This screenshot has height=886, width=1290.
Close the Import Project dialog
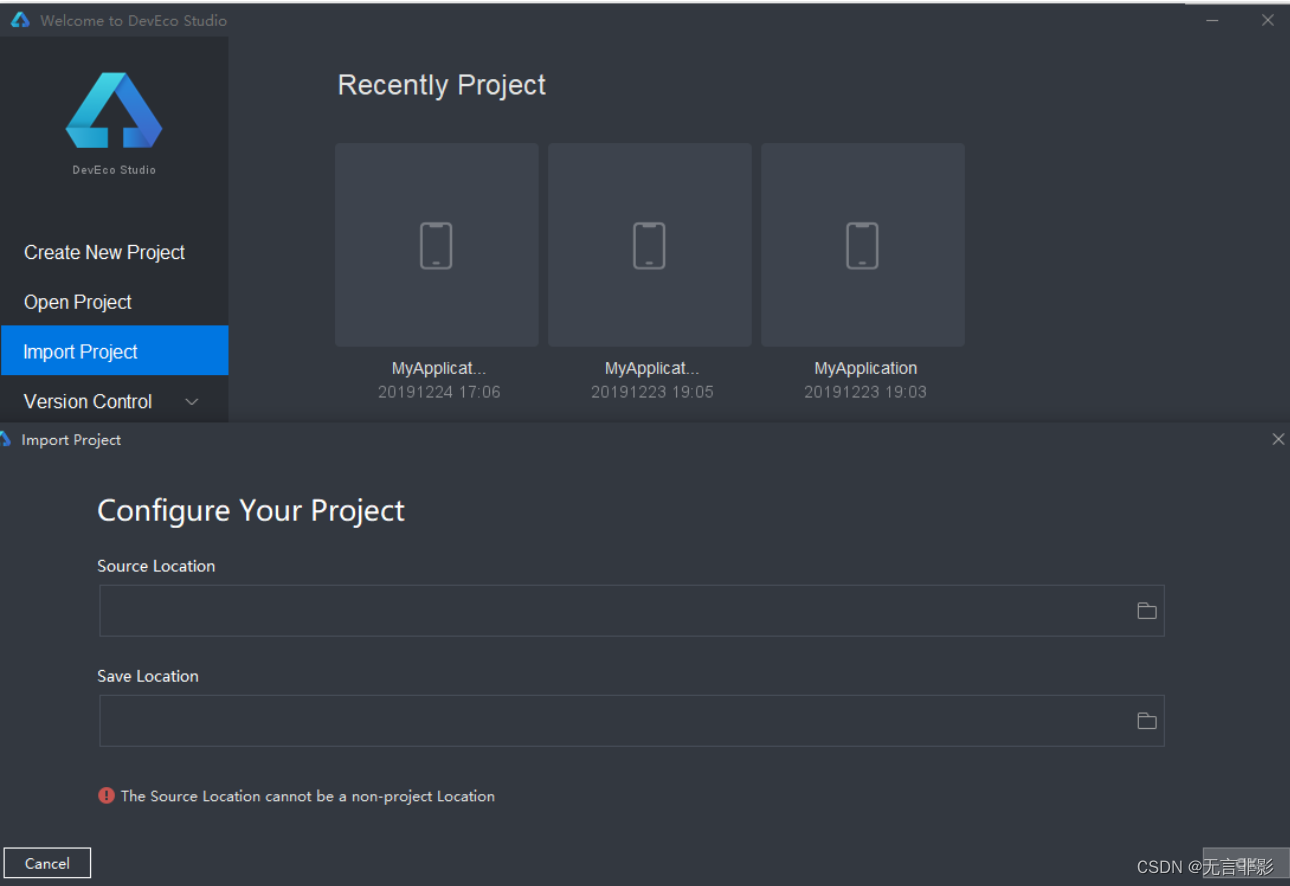(1278, 439)
